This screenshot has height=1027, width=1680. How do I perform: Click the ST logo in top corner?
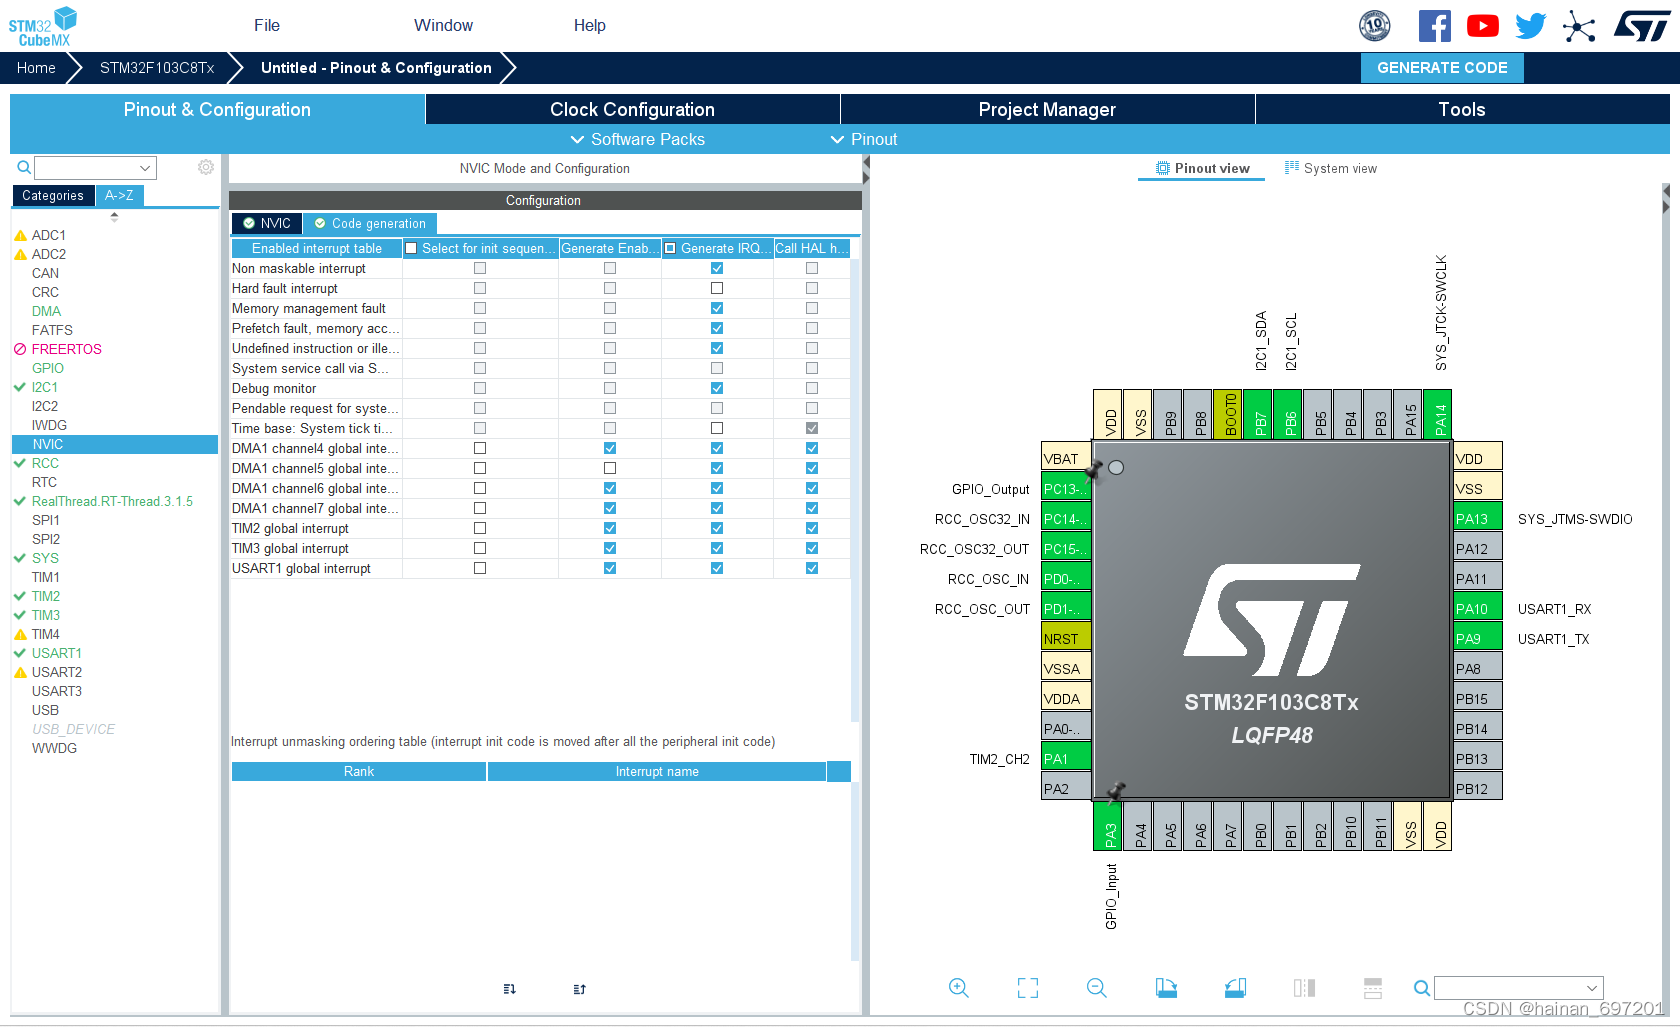1641,26
